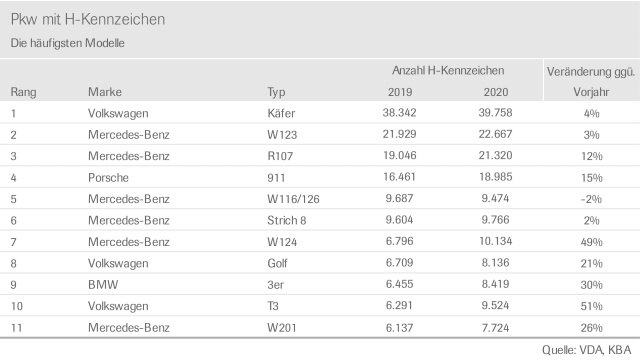The height and width of the screenshot is (360, 640).
Task: Click the 'Marke' column header
Action: click(x=104, y=92)
